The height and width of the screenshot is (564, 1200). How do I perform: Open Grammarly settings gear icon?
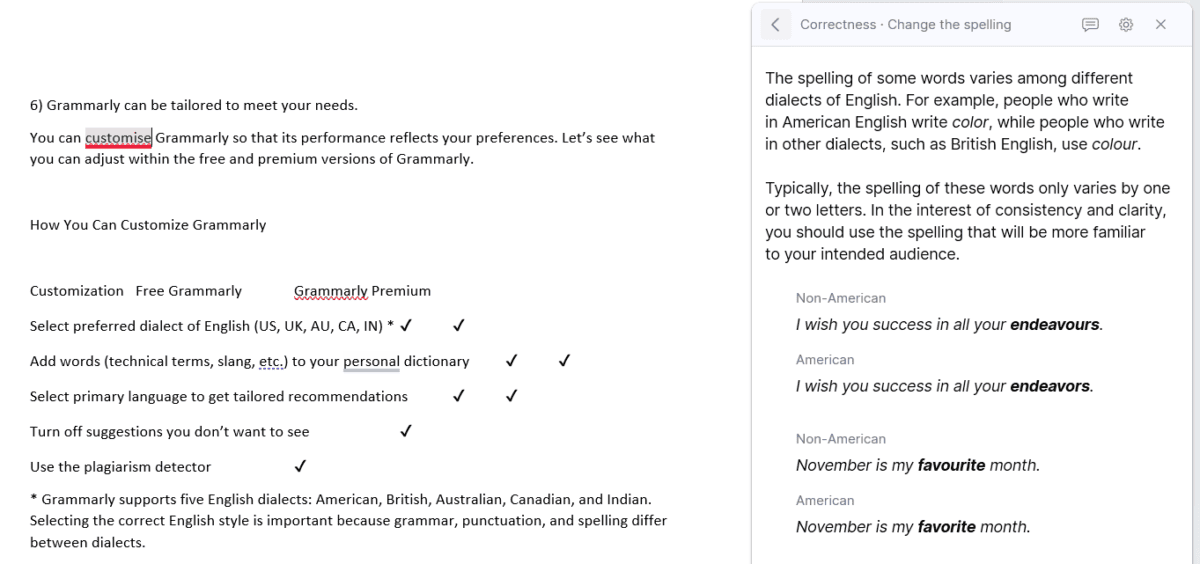click(x=1126, y=25)
